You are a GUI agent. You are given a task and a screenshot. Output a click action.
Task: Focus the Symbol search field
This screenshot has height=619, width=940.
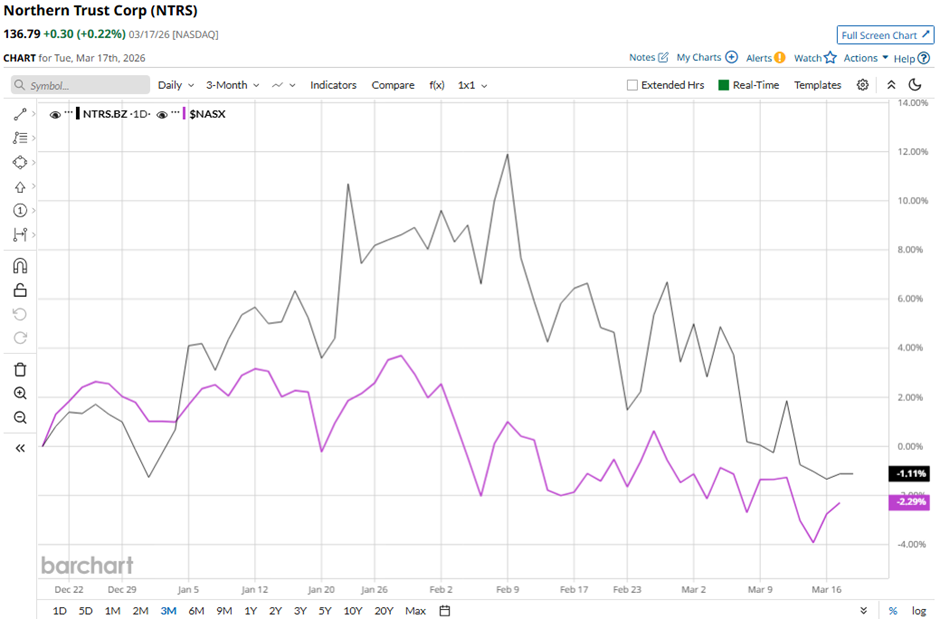[80, 85]
